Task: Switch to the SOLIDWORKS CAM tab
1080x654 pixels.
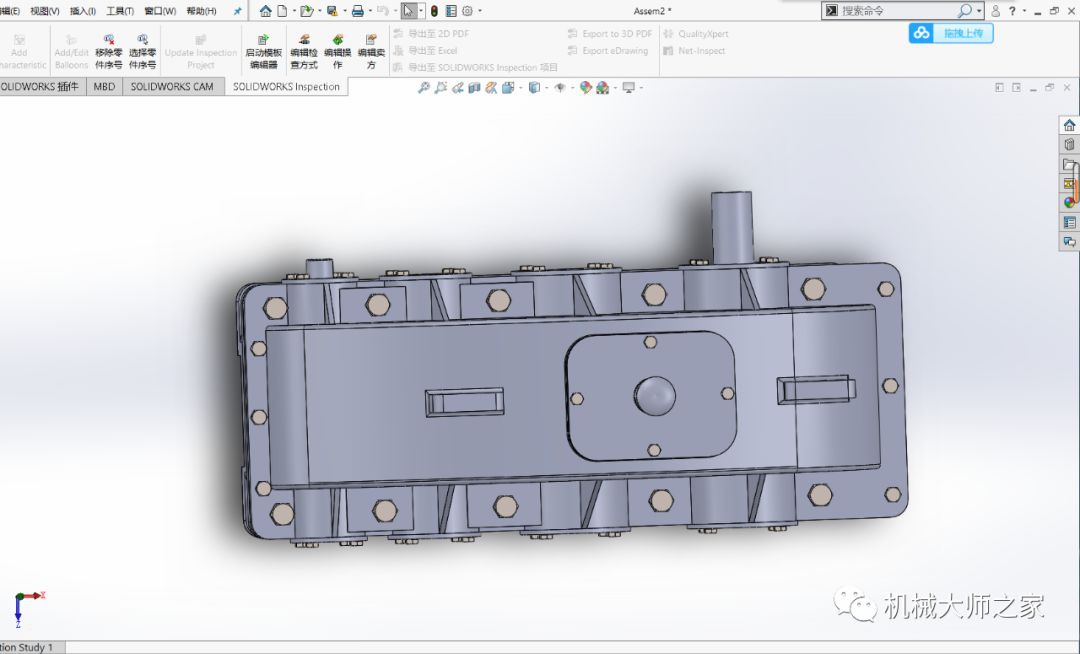Action: pos(172,87)
